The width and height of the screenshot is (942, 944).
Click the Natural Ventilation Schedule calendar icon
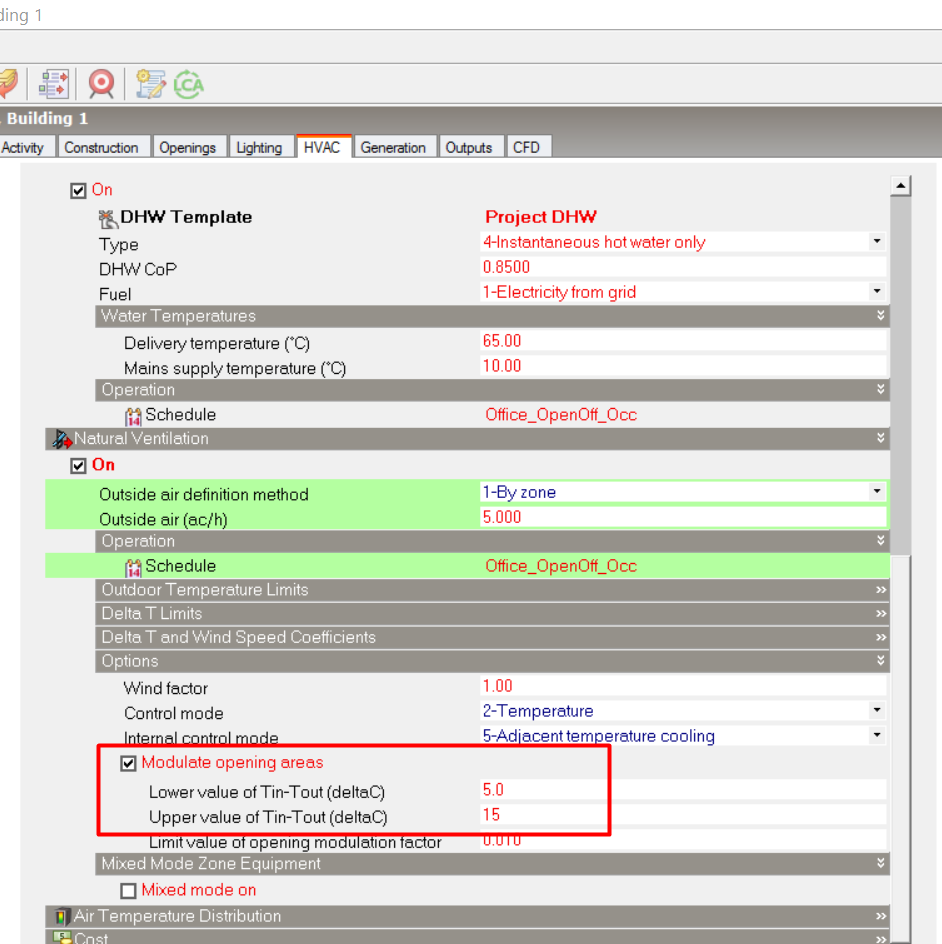coord(133,567)
